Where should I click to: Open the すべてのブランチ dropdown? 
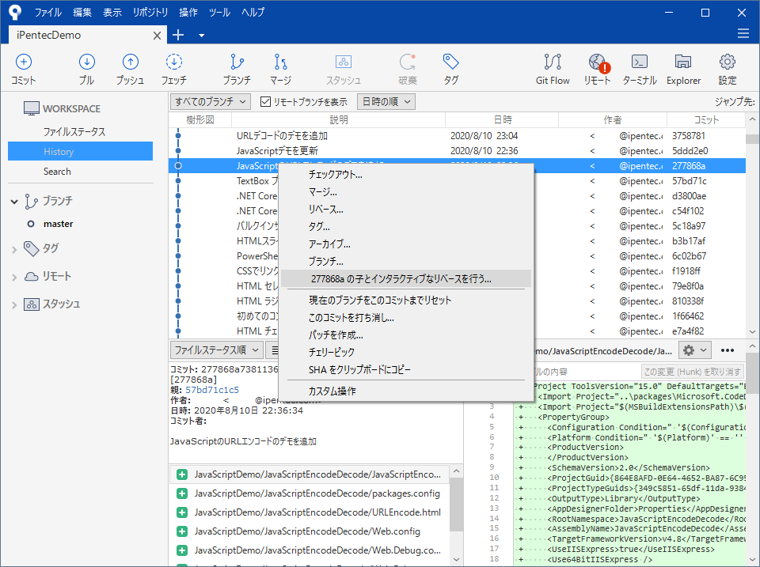210,101
